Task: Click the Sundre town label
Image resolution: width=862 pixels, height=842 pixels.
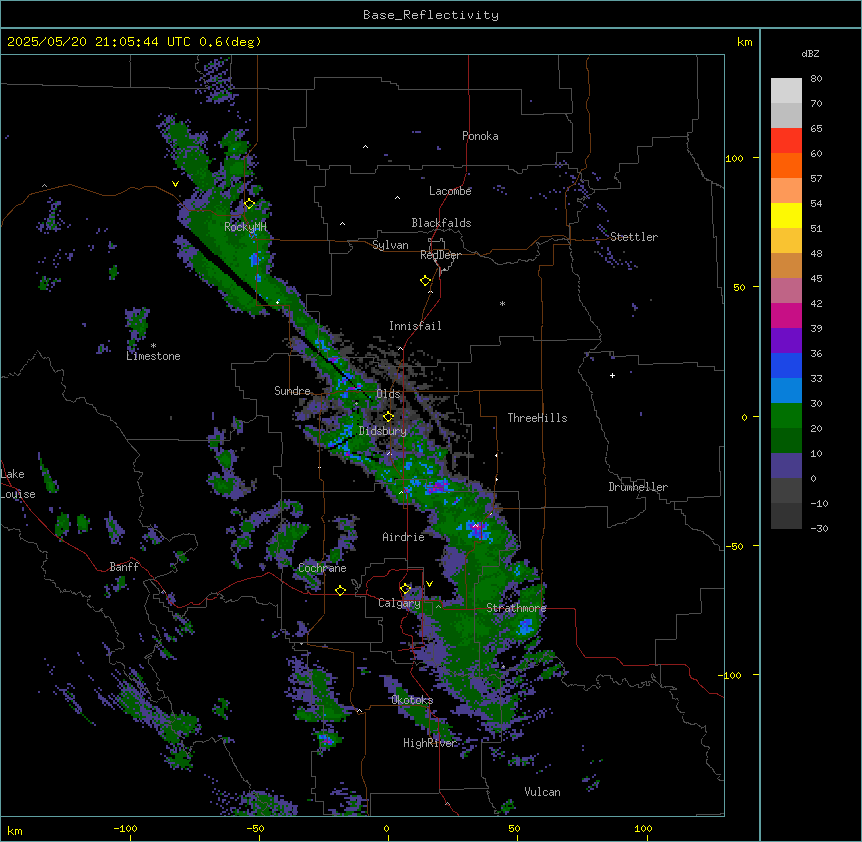Action: tap(292, 391)
